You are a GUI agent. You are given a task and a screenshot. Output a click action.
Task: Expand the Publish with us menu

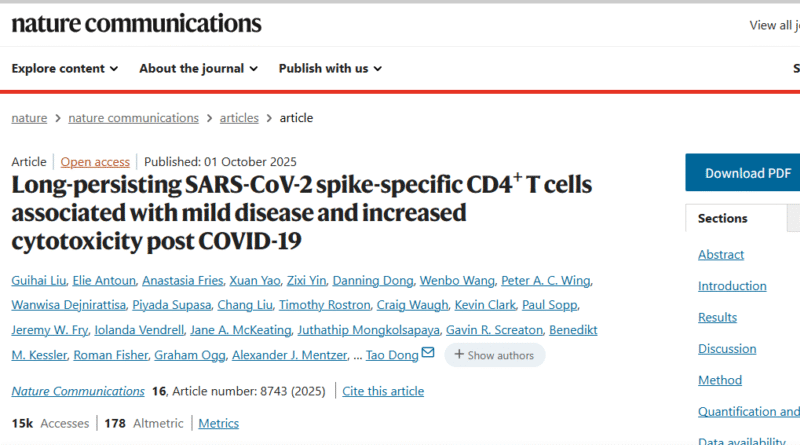coord(330,68)
